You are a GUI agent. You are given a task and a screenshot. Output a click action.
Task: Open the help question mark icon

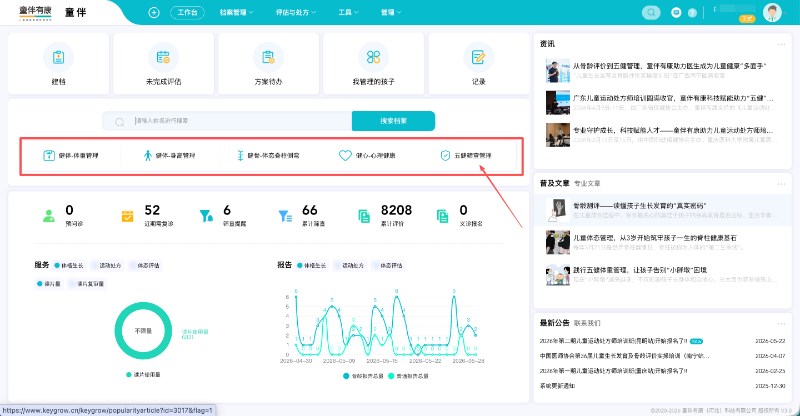click(x=692, y=13)
